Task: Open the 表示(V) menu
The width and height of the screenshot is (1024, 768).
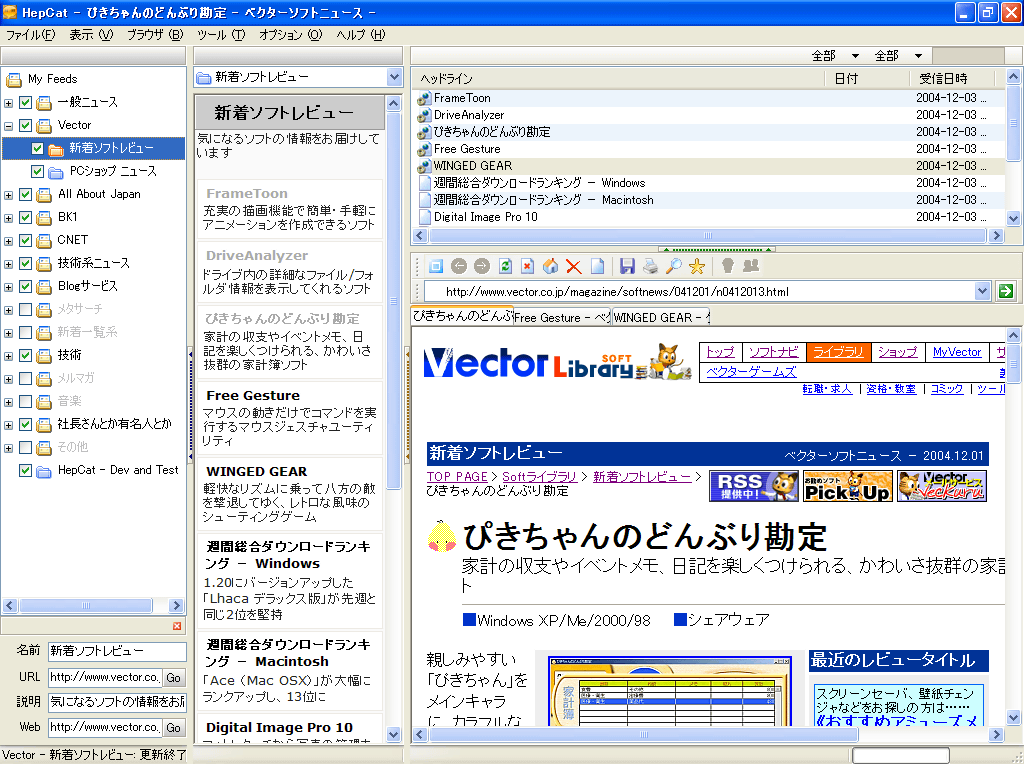Action: pos(91,35)
